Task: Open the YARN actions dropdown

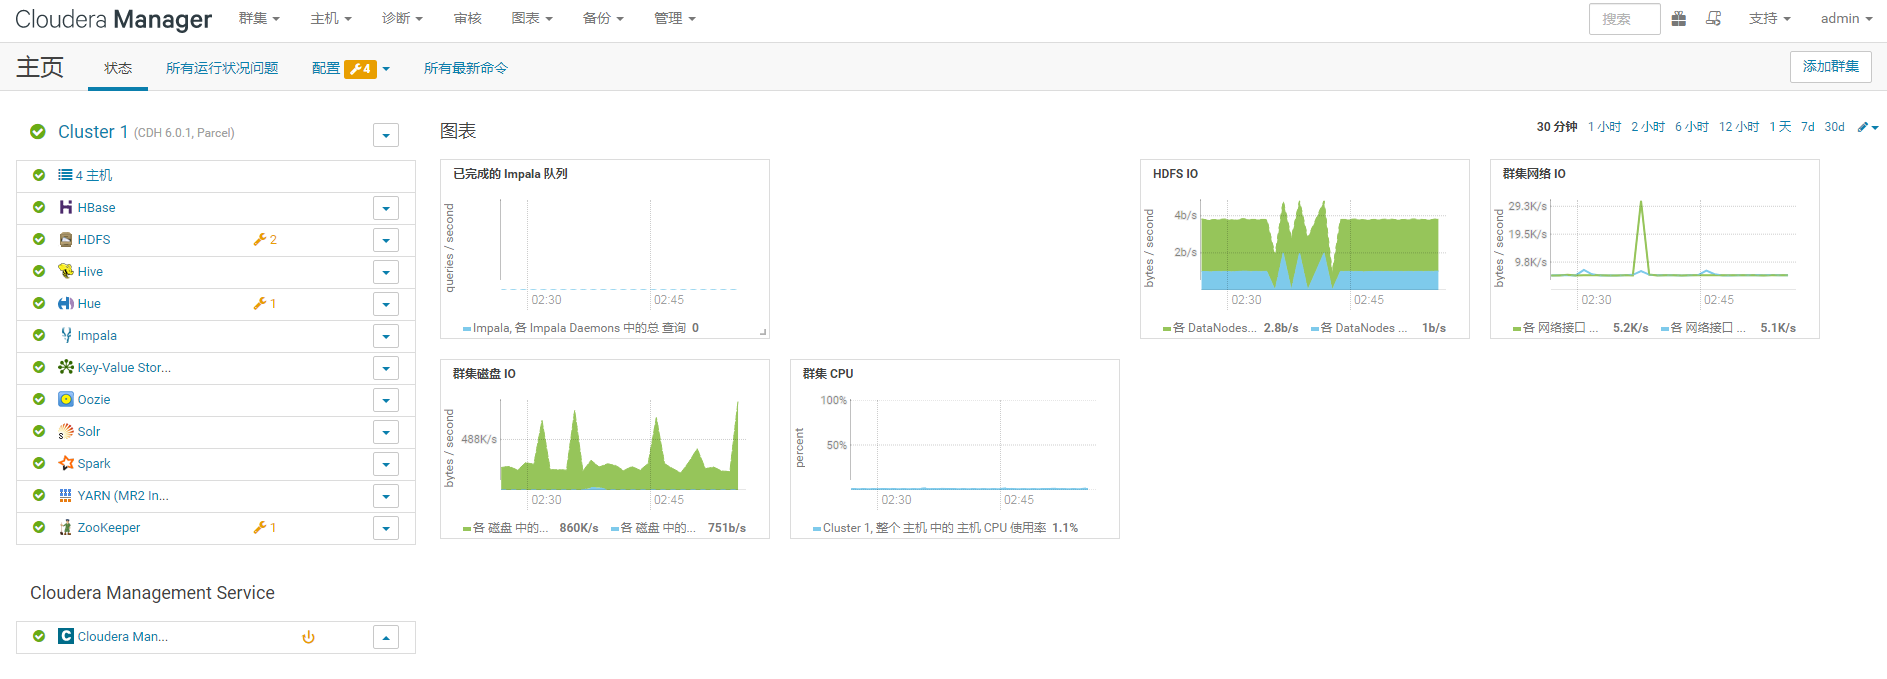Action: pyautogui.click(x=386, y=496)
